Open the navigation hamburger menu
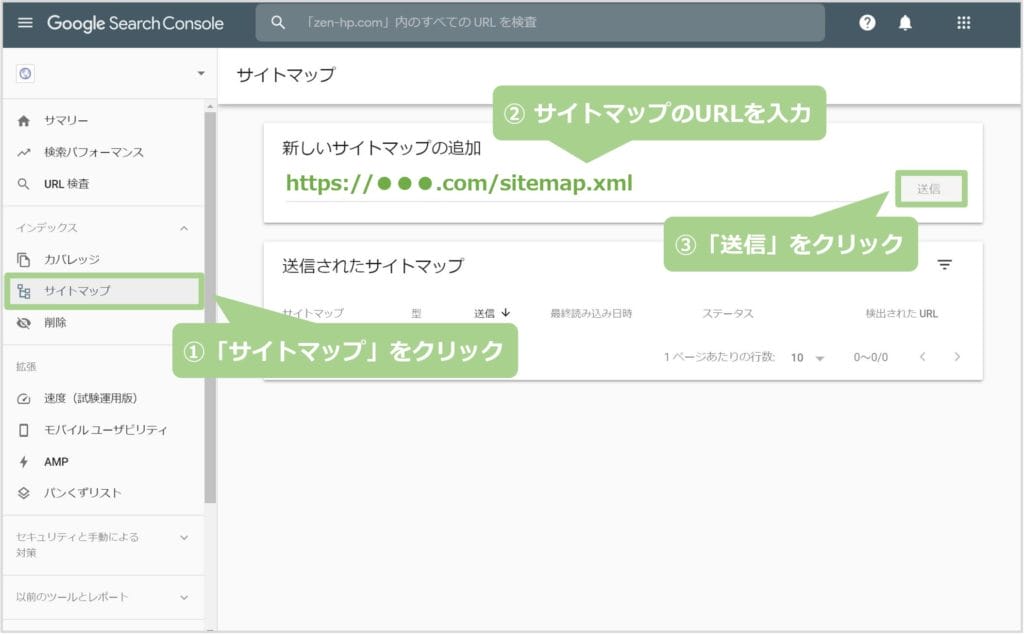The image size is (1024, 634). tap(26, 23)
